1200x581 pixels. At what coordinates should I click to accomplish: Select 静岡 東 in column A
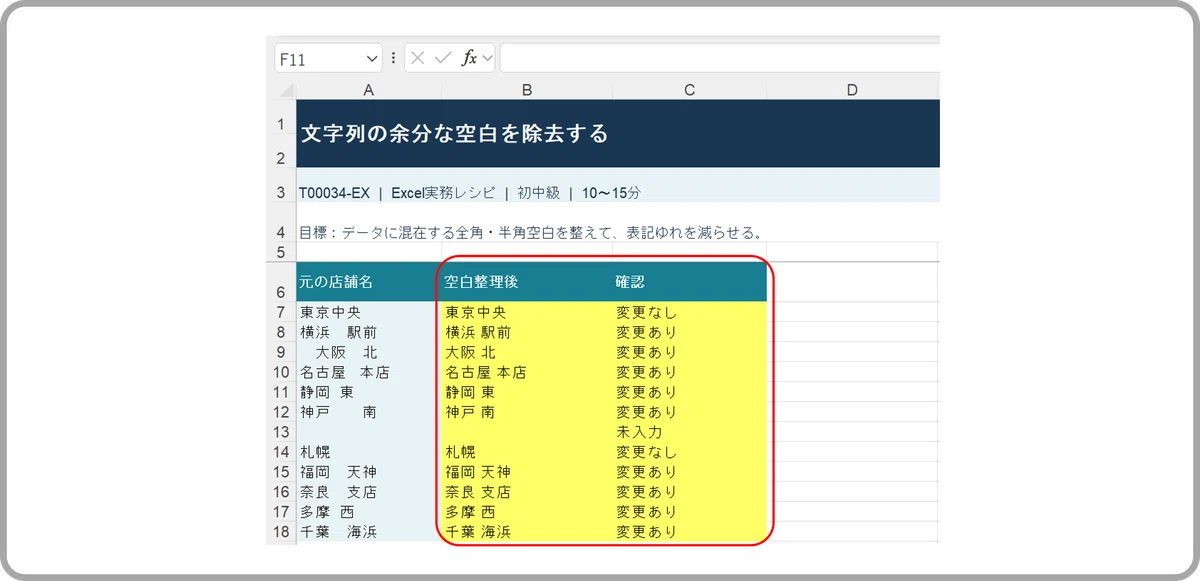pos(368,392)
